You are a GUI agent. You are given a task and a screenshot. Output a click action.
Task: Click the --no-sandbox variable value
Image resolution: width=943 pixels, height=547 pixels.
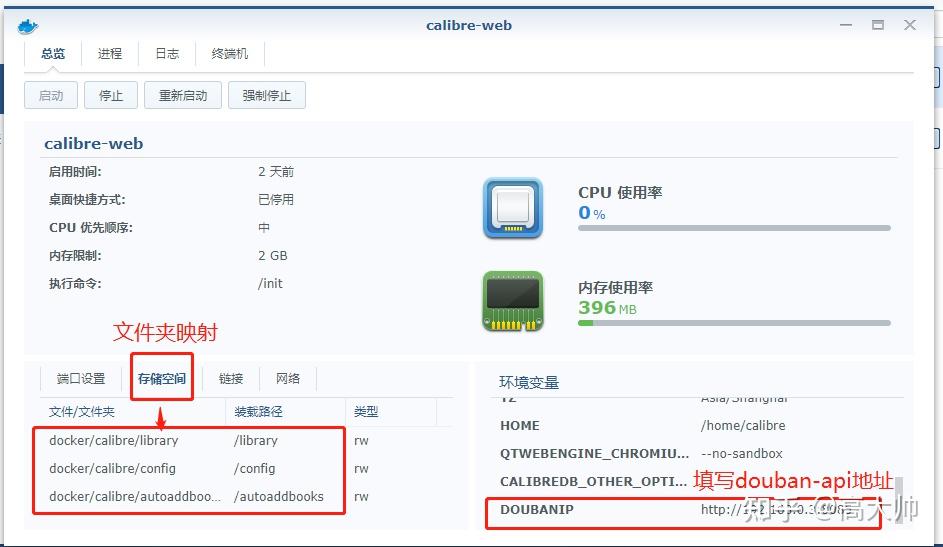(x=742, y=454)
